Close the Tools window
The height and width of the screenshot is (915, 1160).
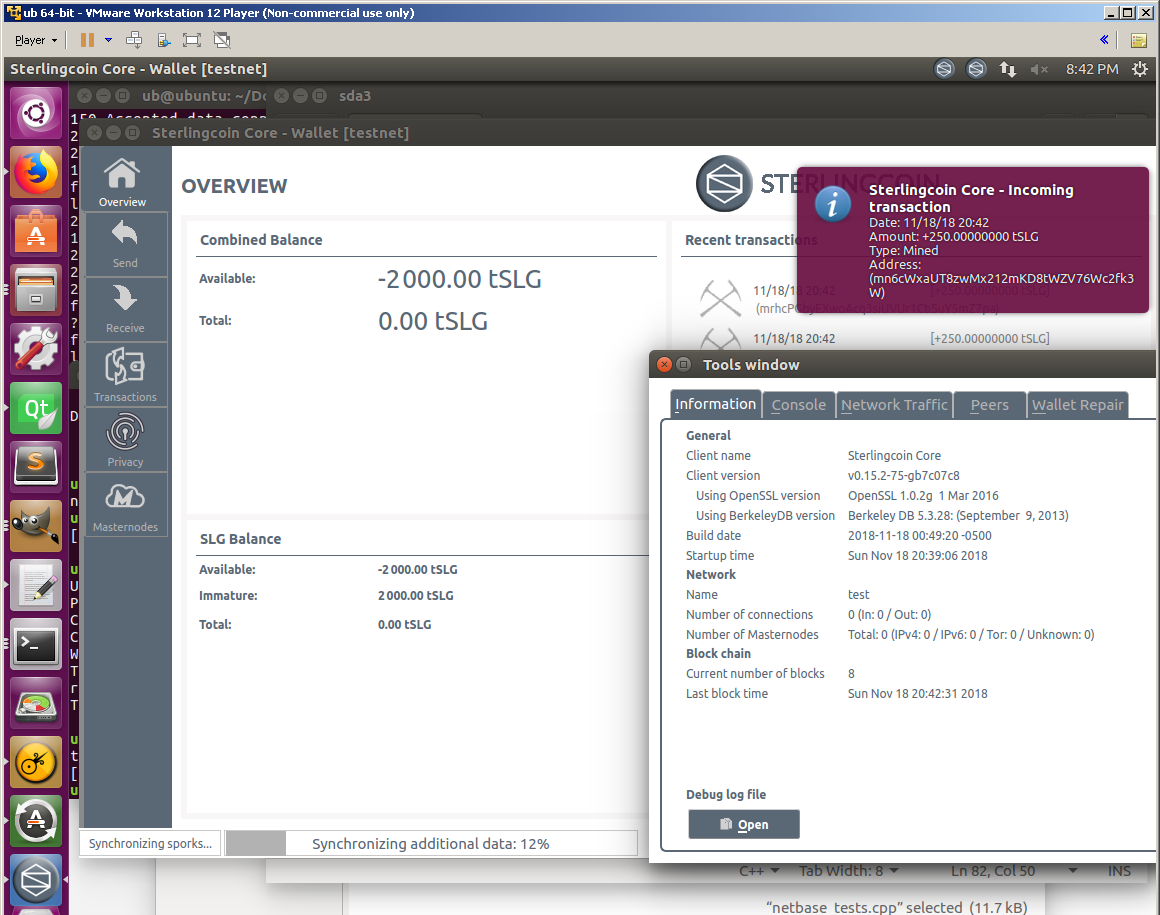[664, 364]
